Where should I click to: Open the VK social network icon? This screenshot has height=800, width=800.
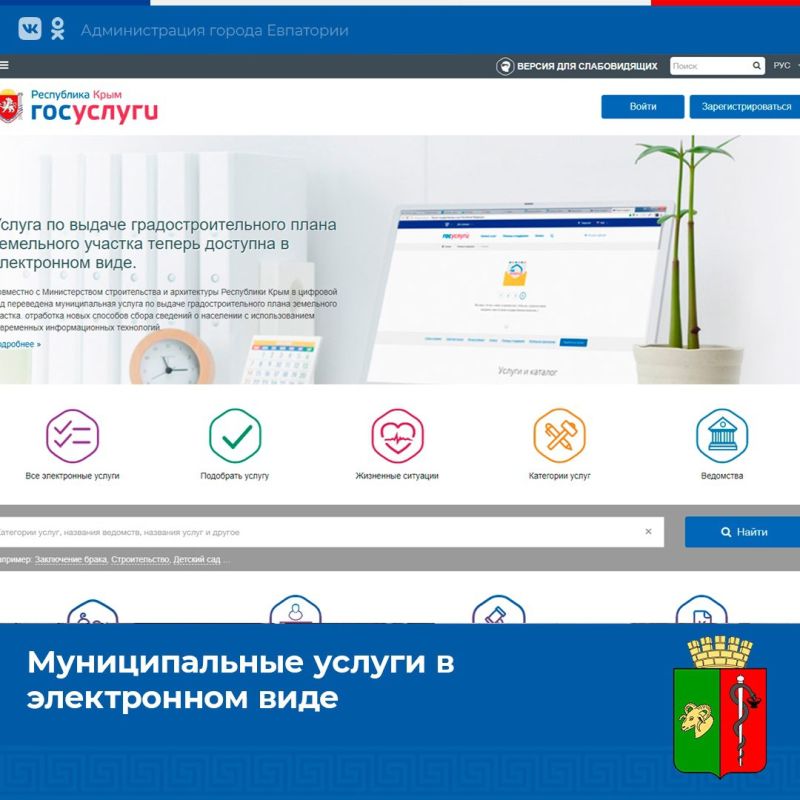coord(30,29)
